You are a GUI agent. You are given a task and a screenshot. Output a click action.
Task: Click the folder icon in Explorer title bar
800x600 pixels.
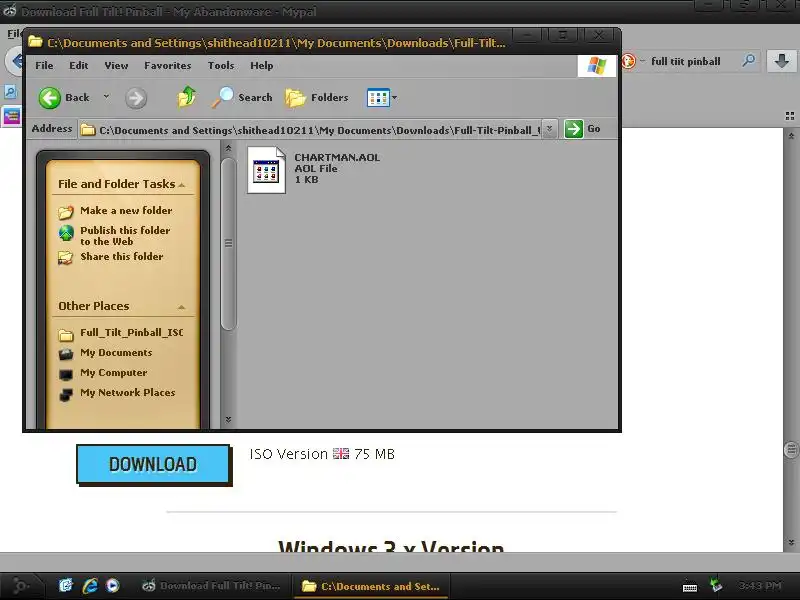pos(35,41)
